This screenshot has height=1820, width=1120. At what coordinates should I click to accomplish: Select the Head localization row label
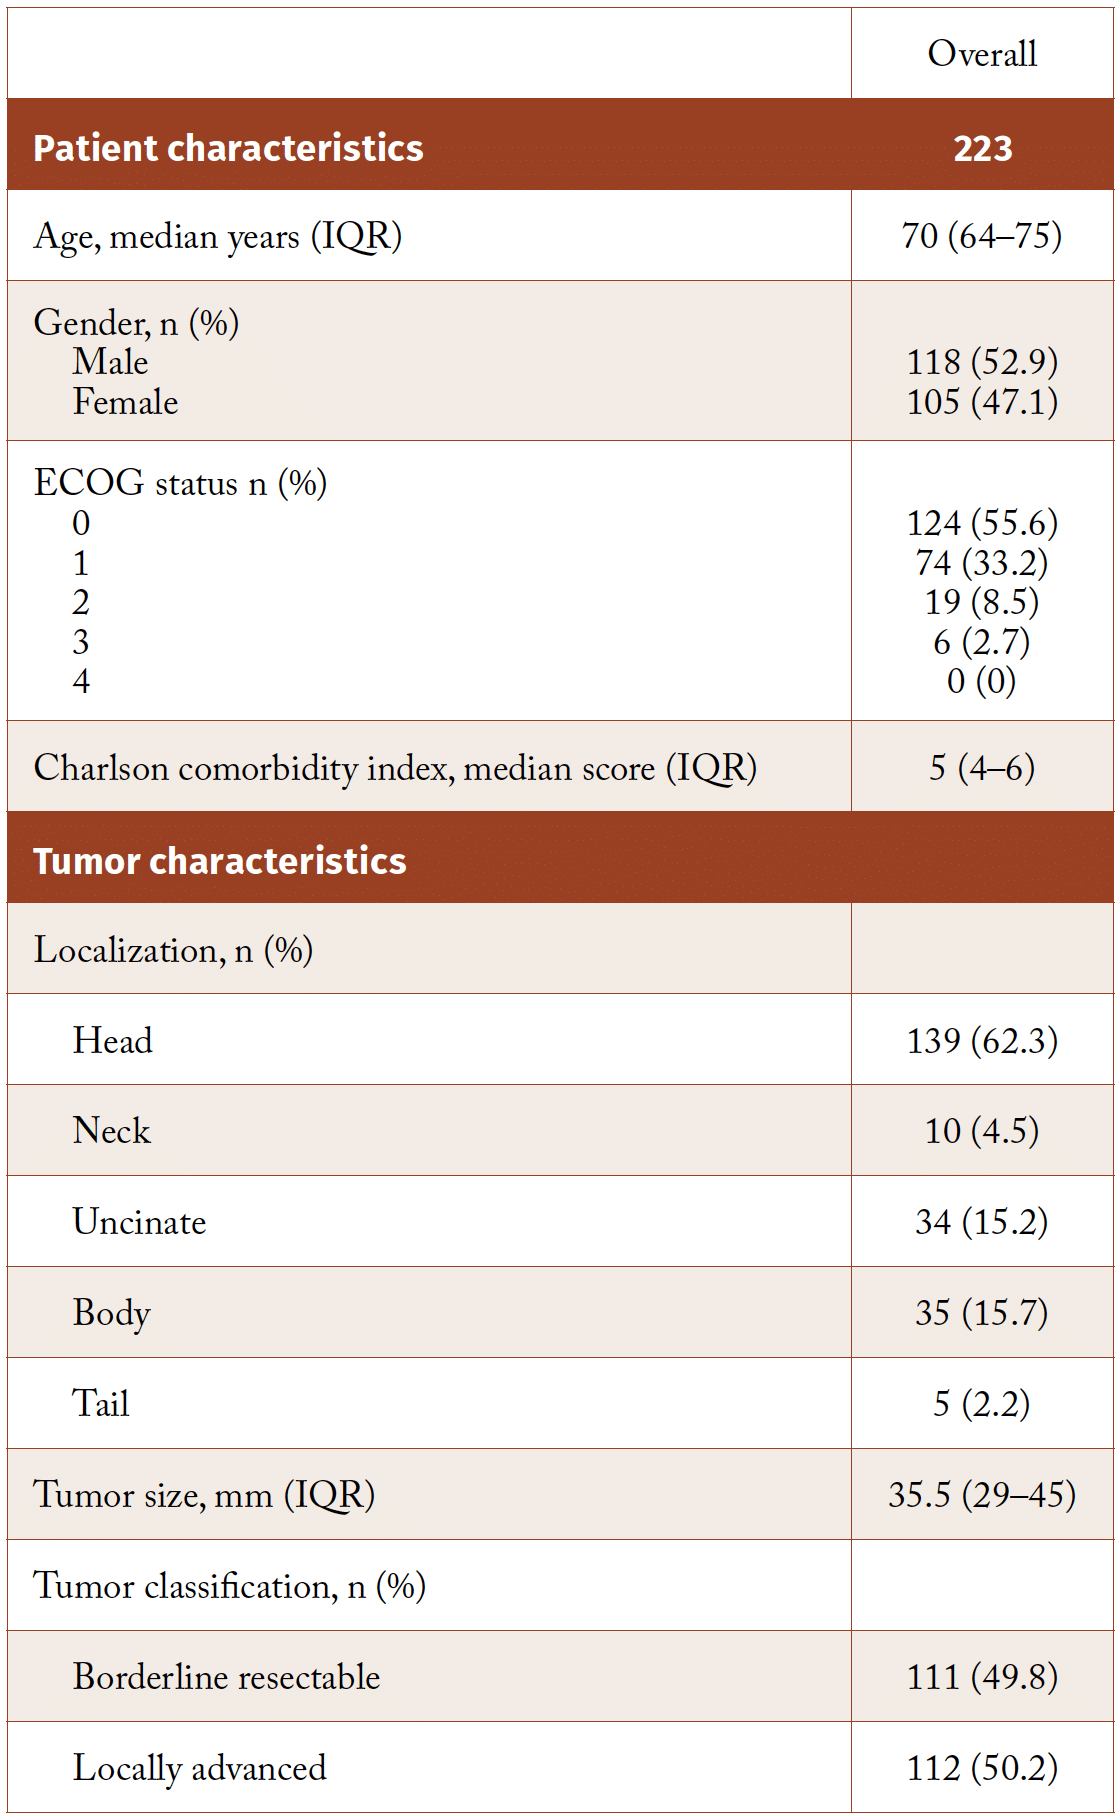point(112,1041)
